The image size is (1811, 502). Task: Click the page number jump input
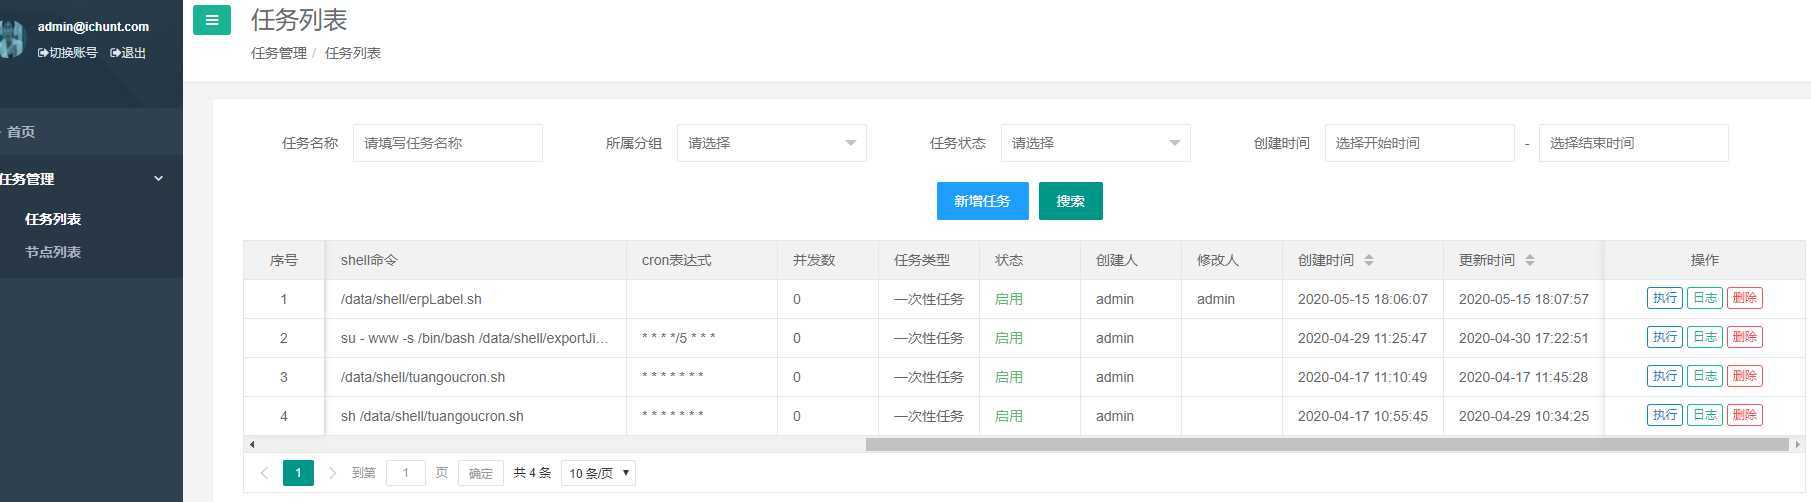[x=405, y=473]
